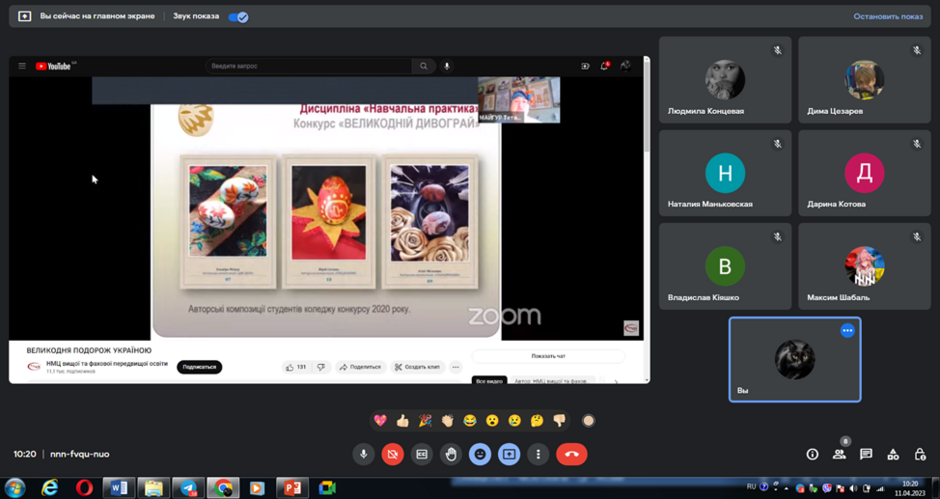Go to the YouTube home logo
Image resolution: width=940 pixels, height=499 pixels.
tap(54, 66)
